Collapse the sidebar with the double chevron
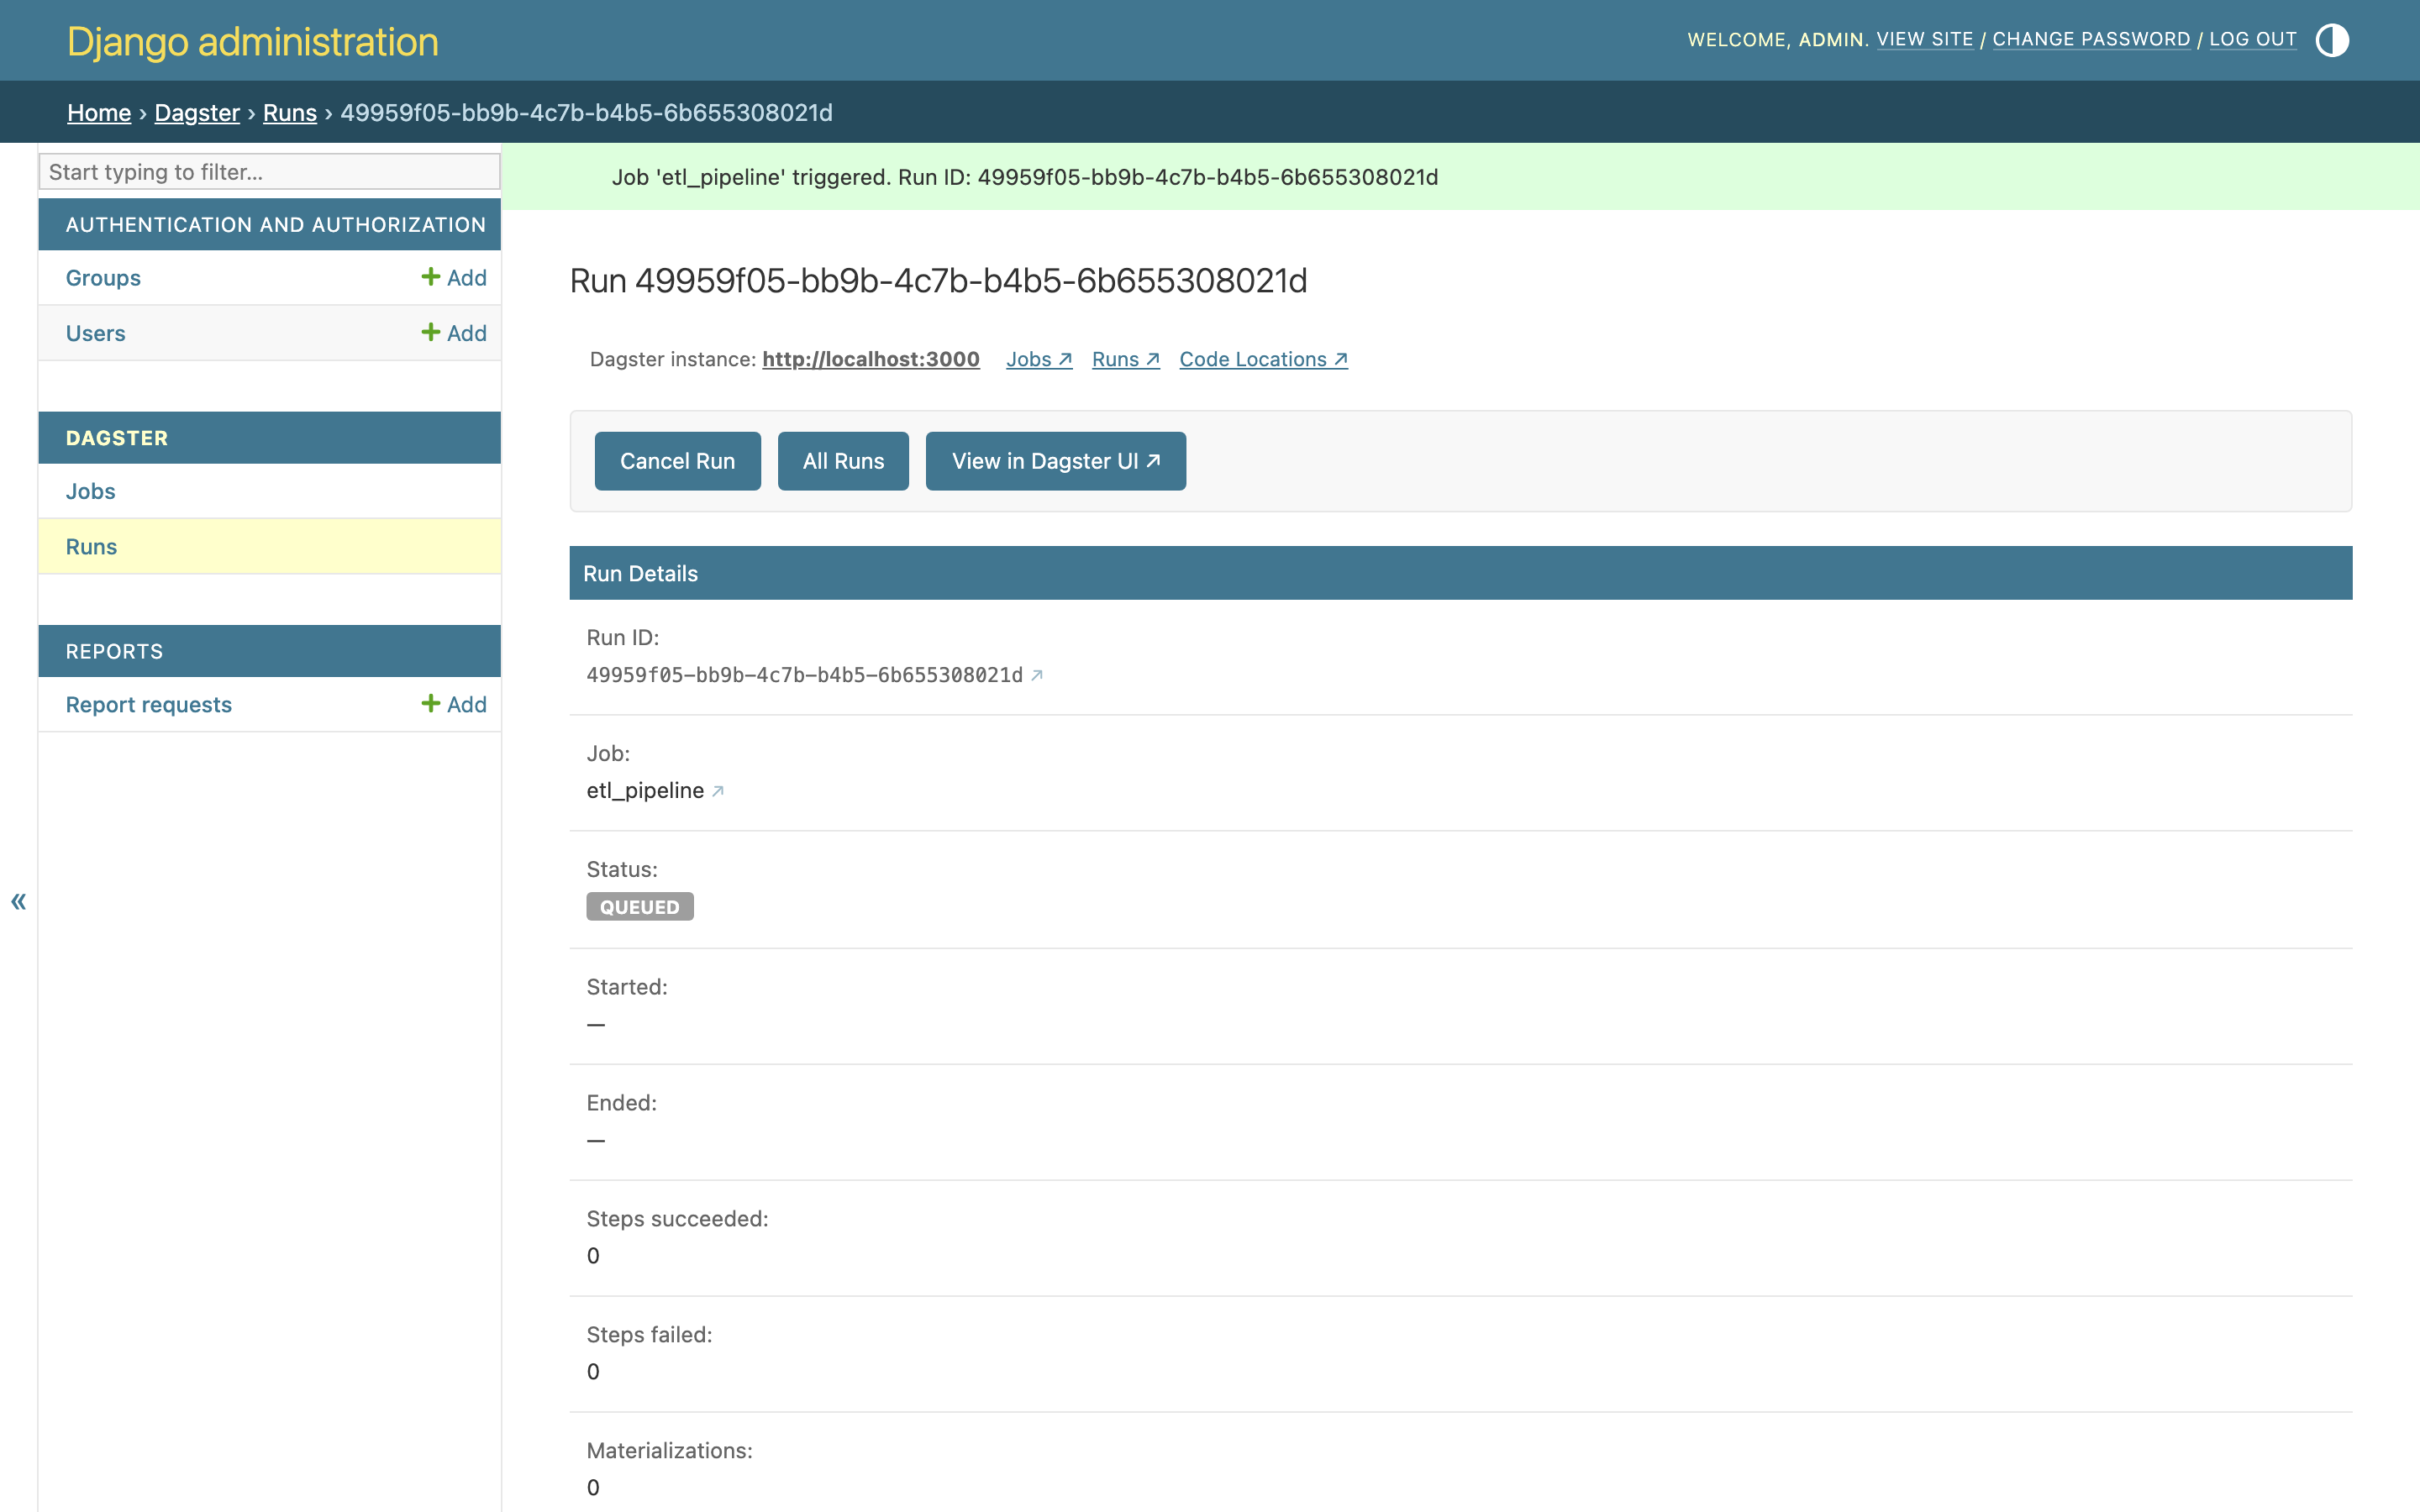The image size is (2420, 1512). tap(18, 901)
